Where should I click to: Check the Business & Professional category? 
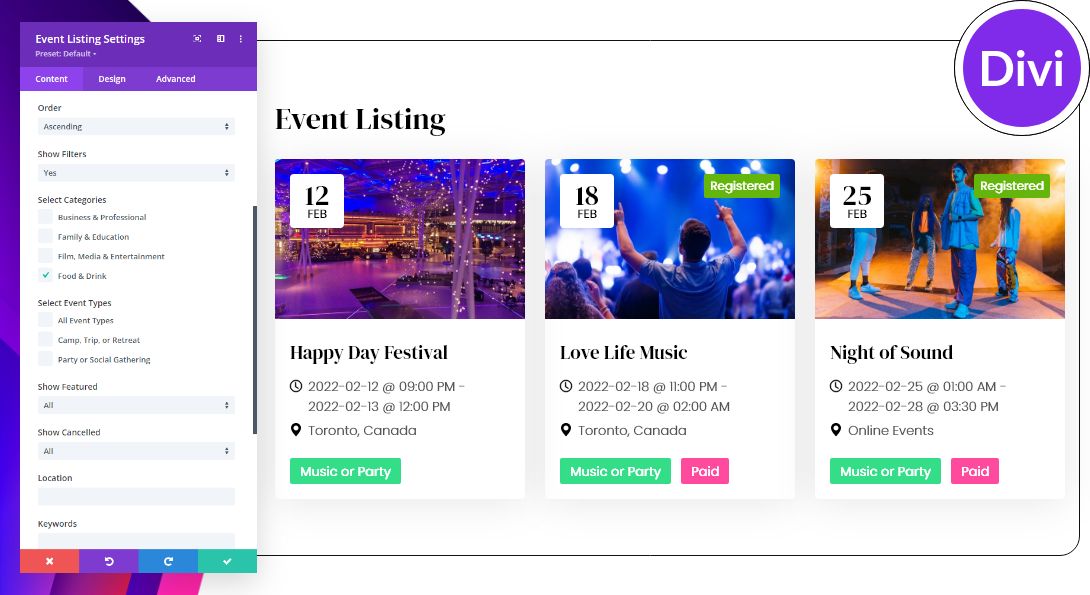coord(45,217)
